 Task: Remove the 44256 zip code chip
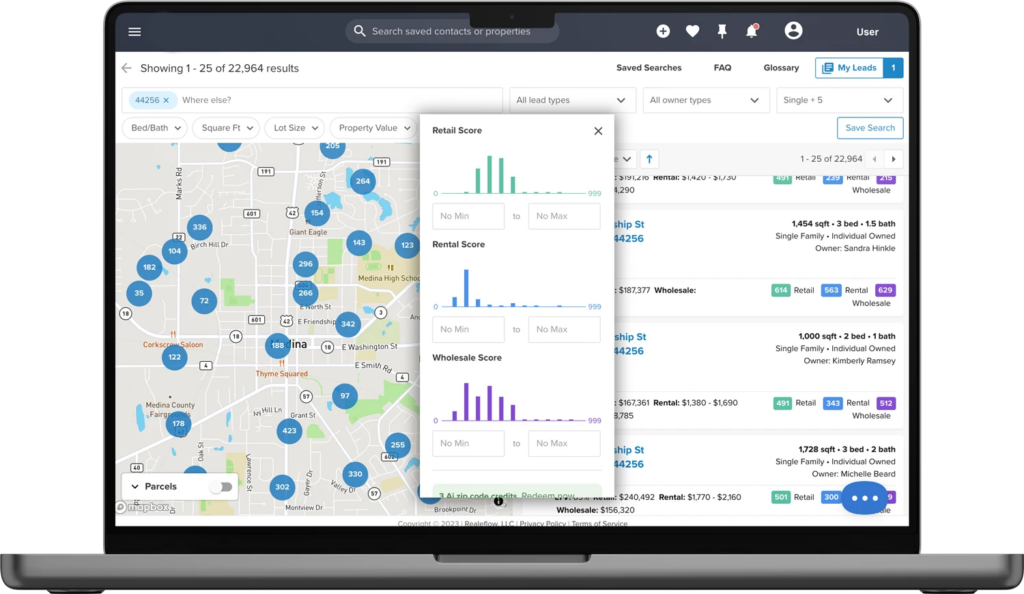[166, 100]
